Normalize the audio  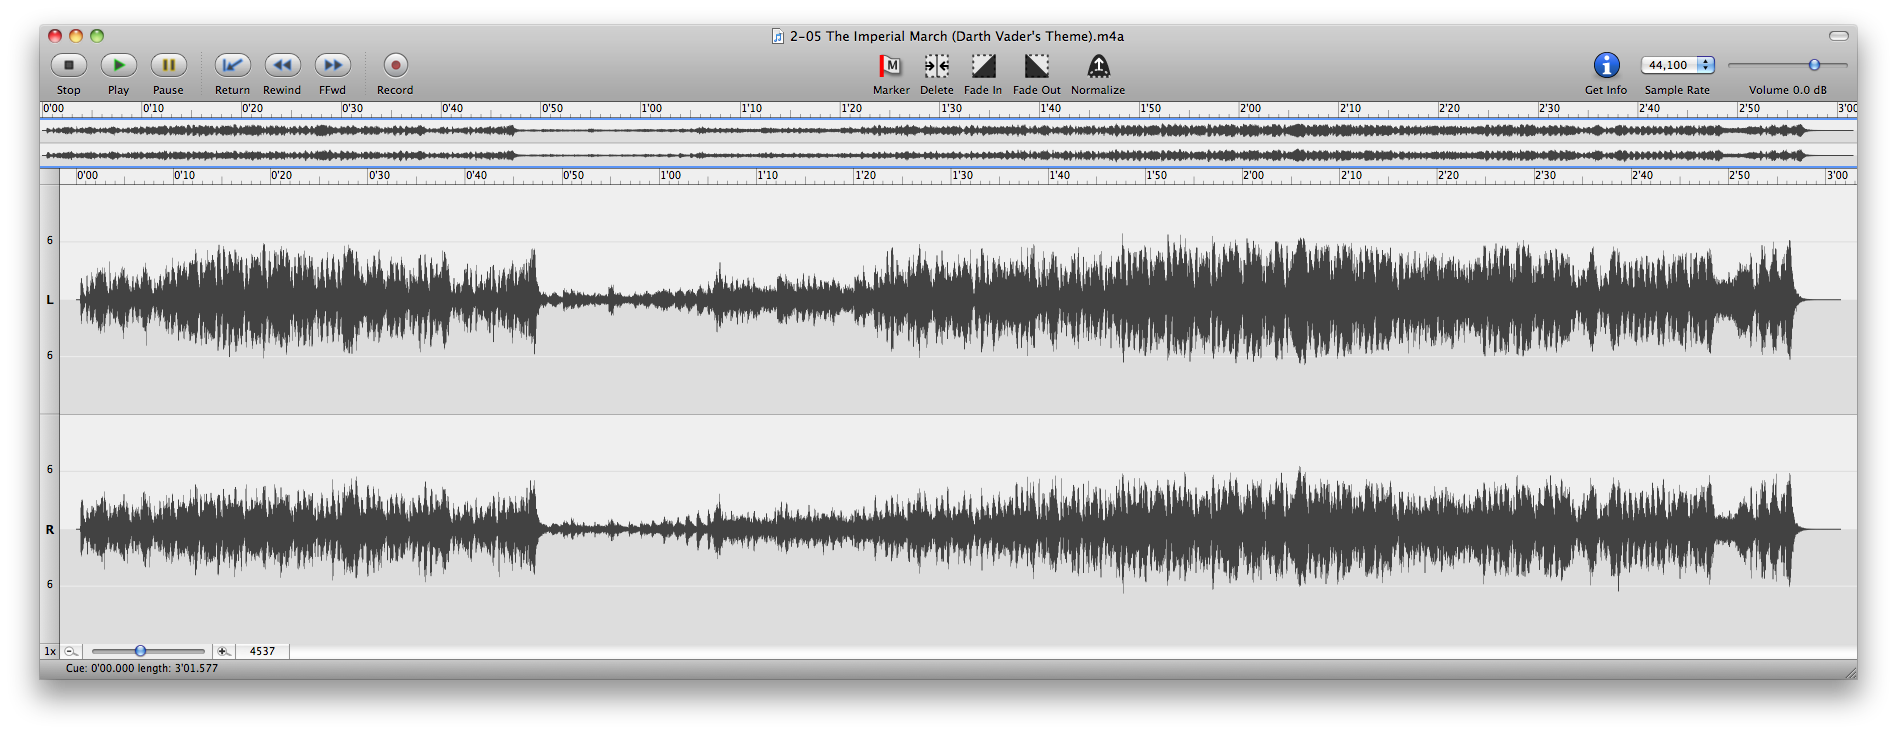point(1098,66)
